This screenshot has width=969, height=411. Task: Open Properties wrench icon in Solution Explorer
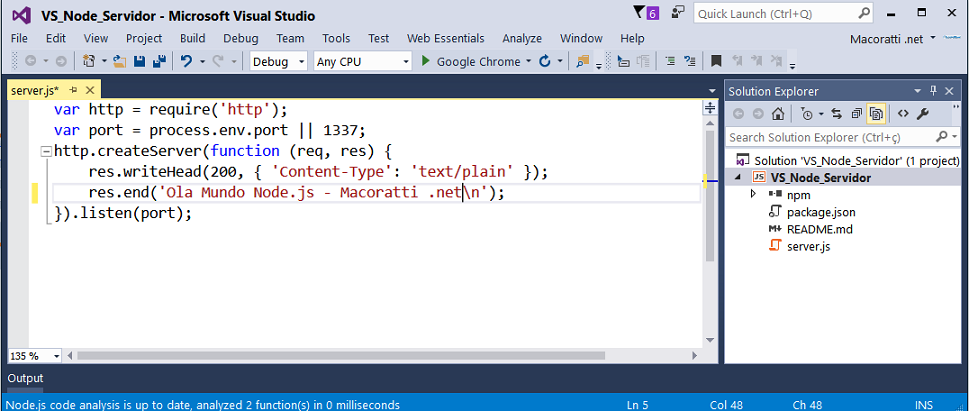coord(923,113)
